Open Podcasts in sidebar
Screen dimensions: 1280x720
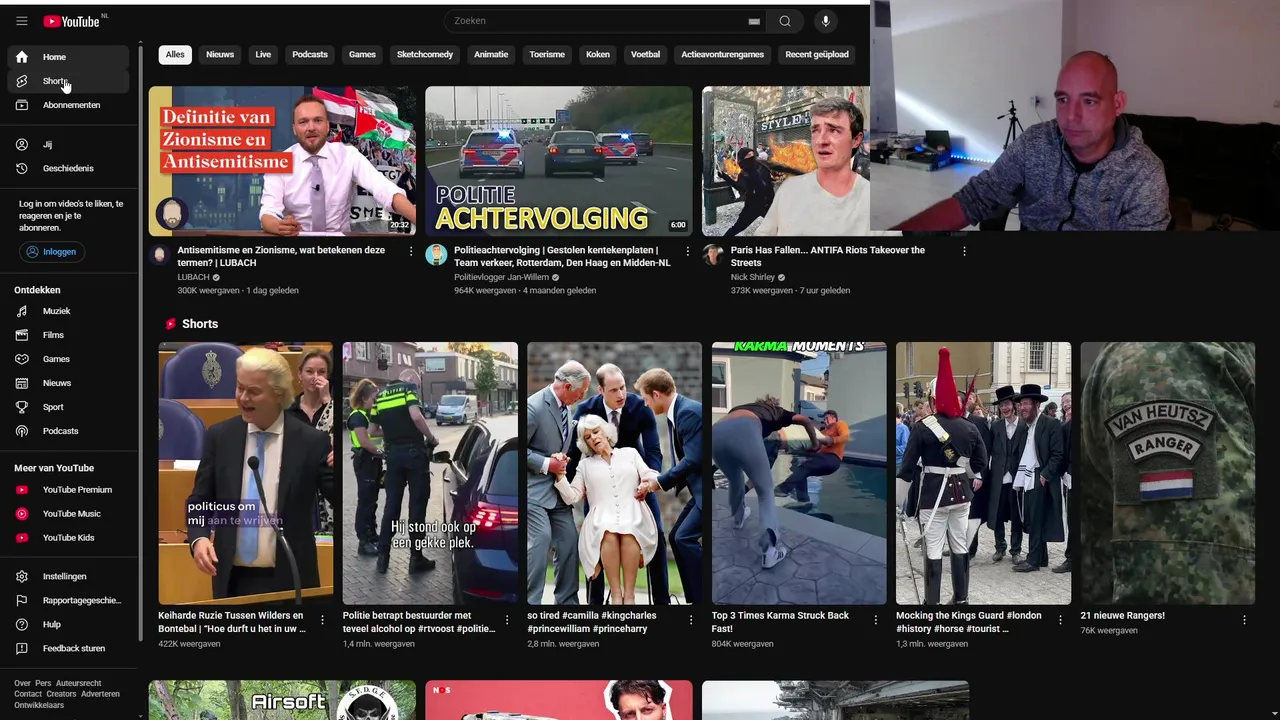68,431
